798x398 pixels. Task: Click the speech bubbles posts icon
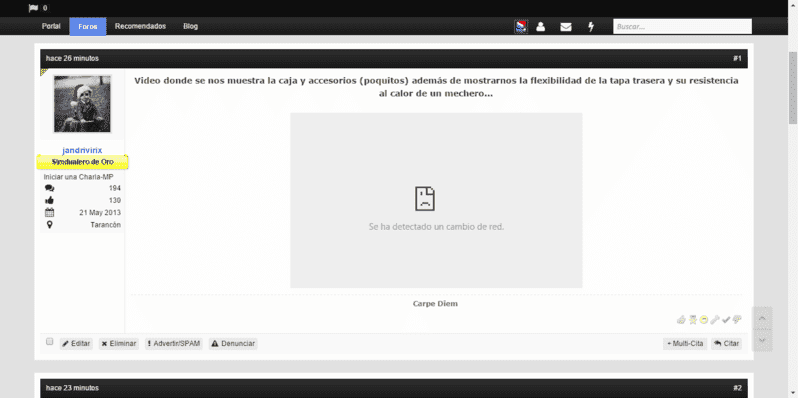coord(49,188)
